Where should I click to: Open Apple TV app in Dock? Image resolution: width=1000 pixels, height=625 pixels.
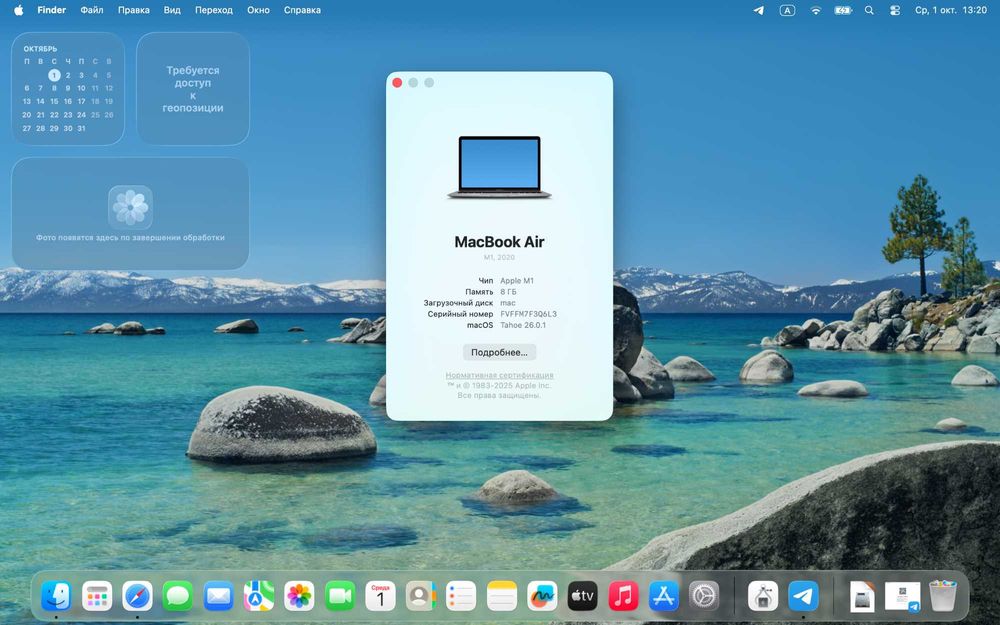(583, 596)
